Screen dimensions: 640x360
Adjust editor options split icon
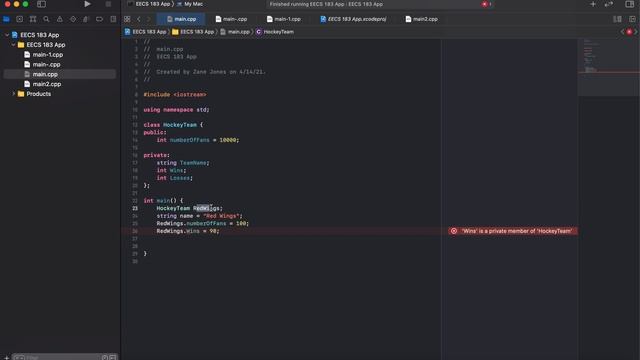pos(618,19)
